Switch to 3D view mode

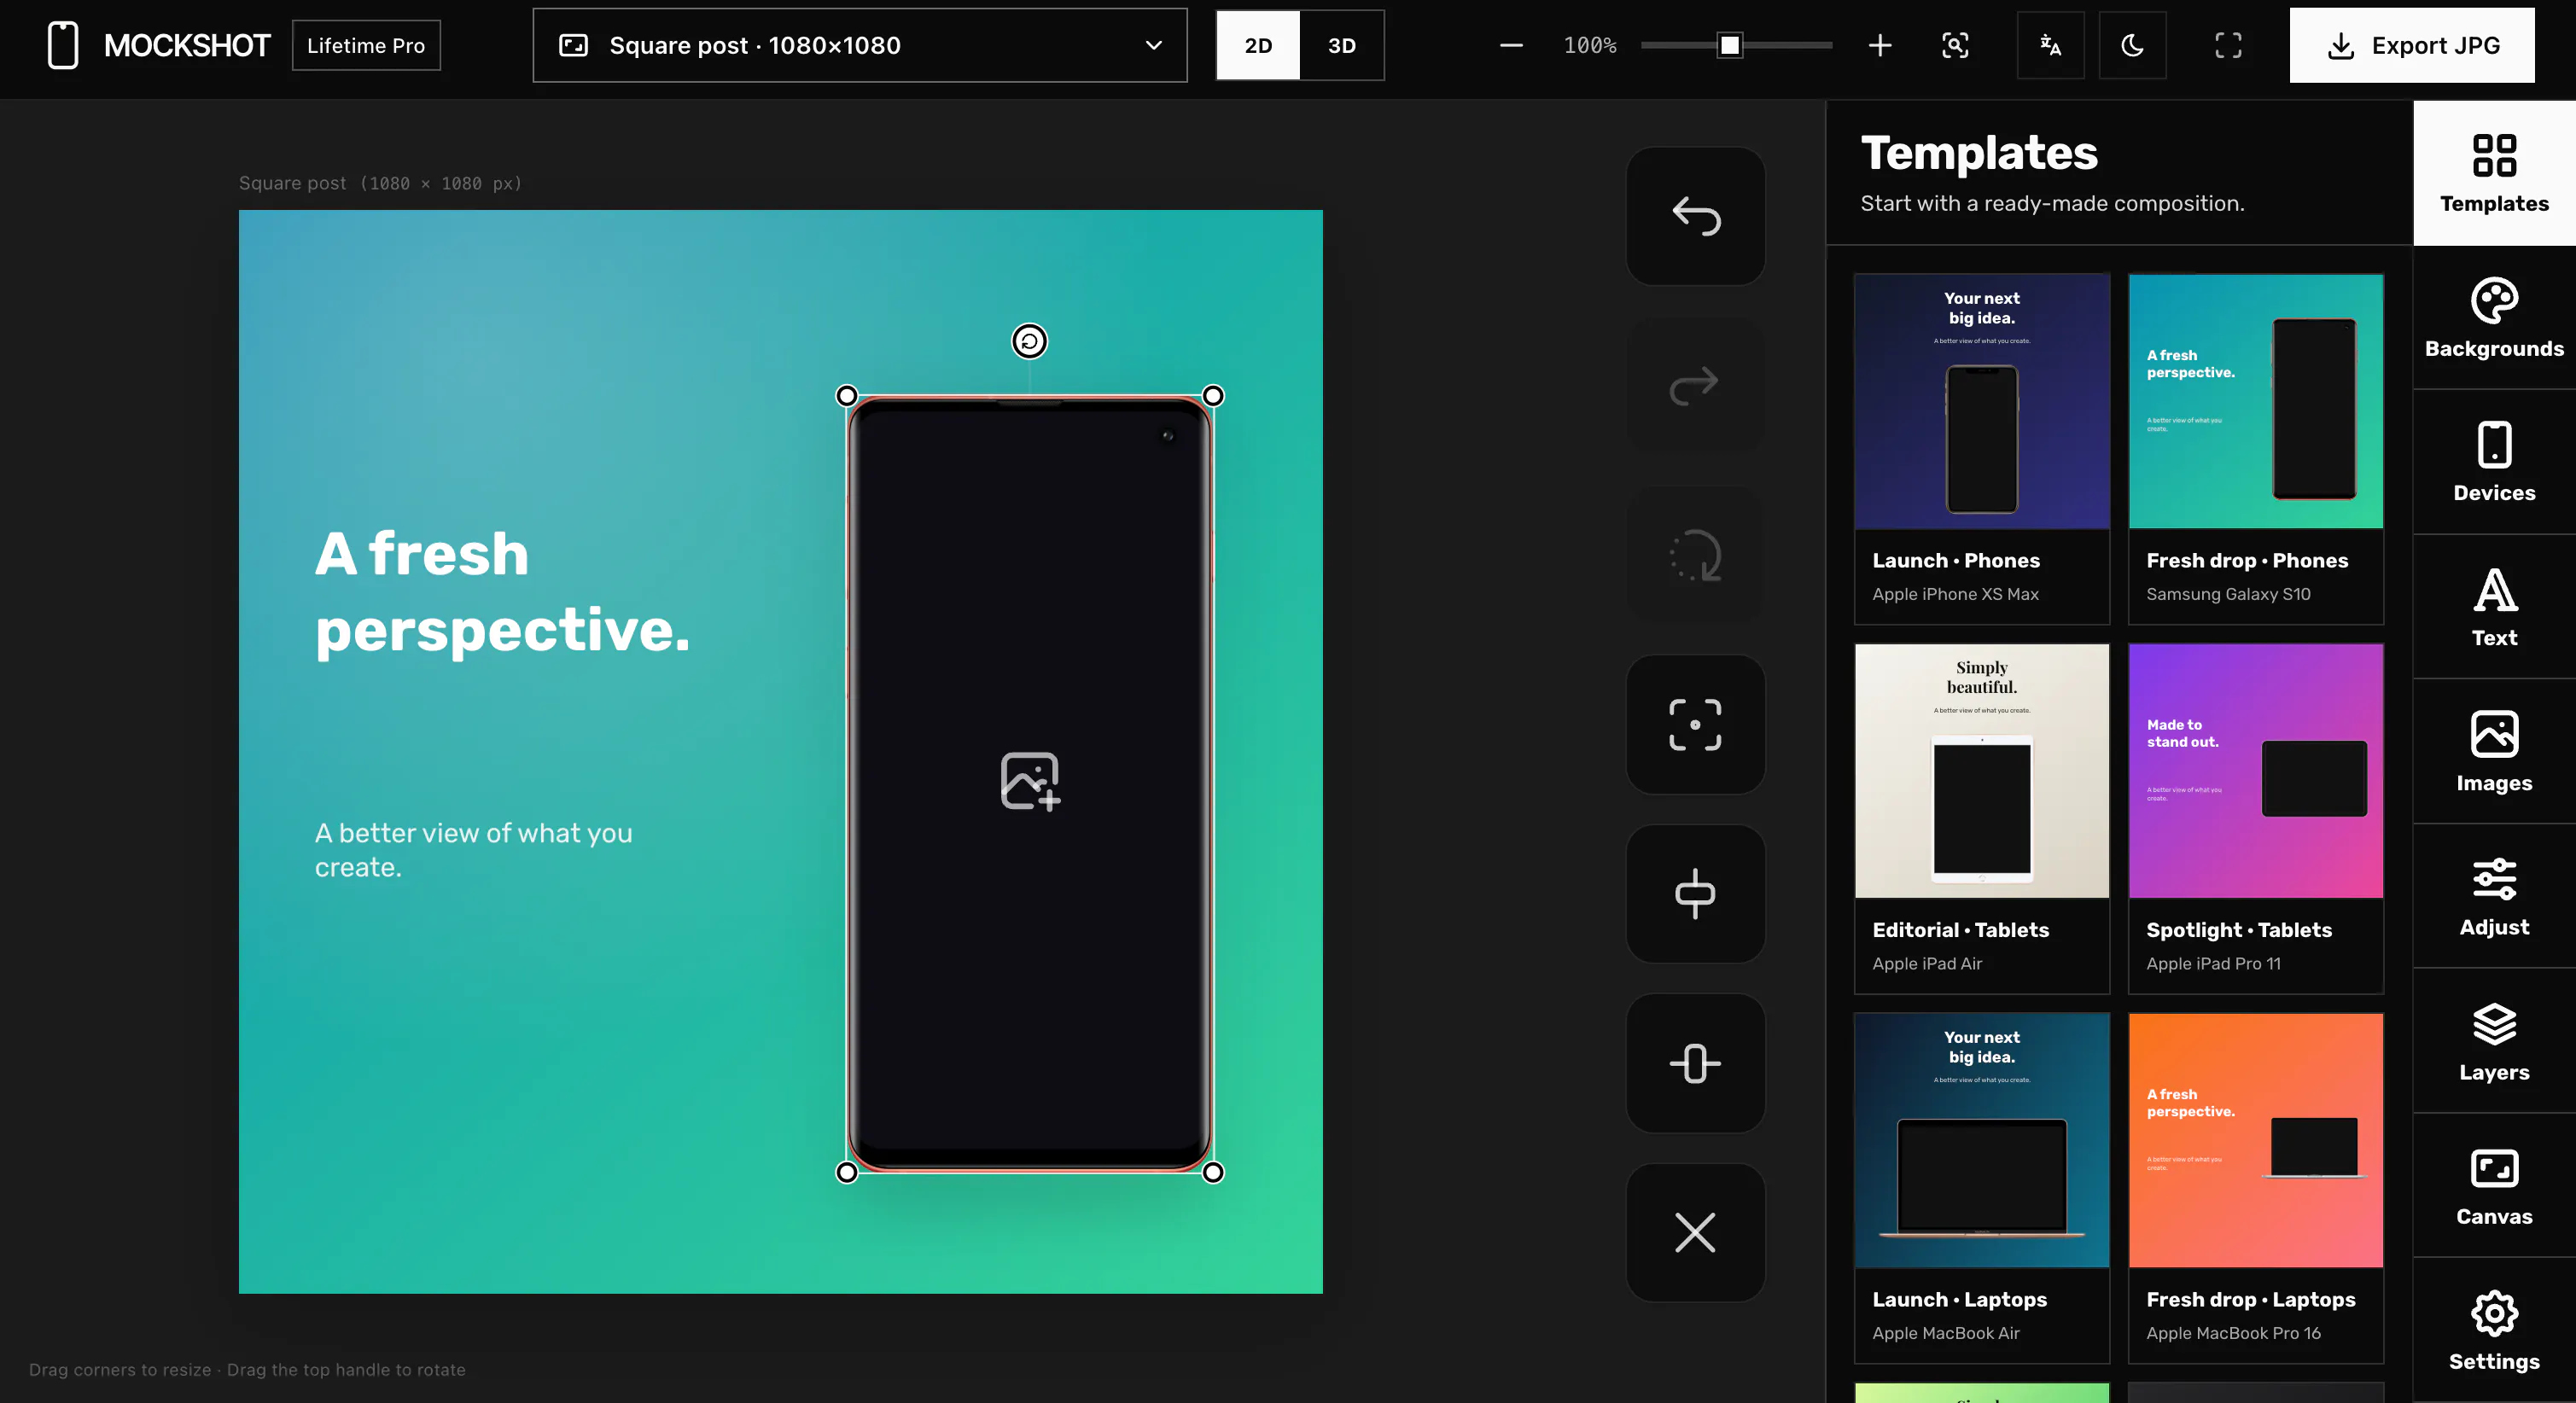[x=1341, y=45]
